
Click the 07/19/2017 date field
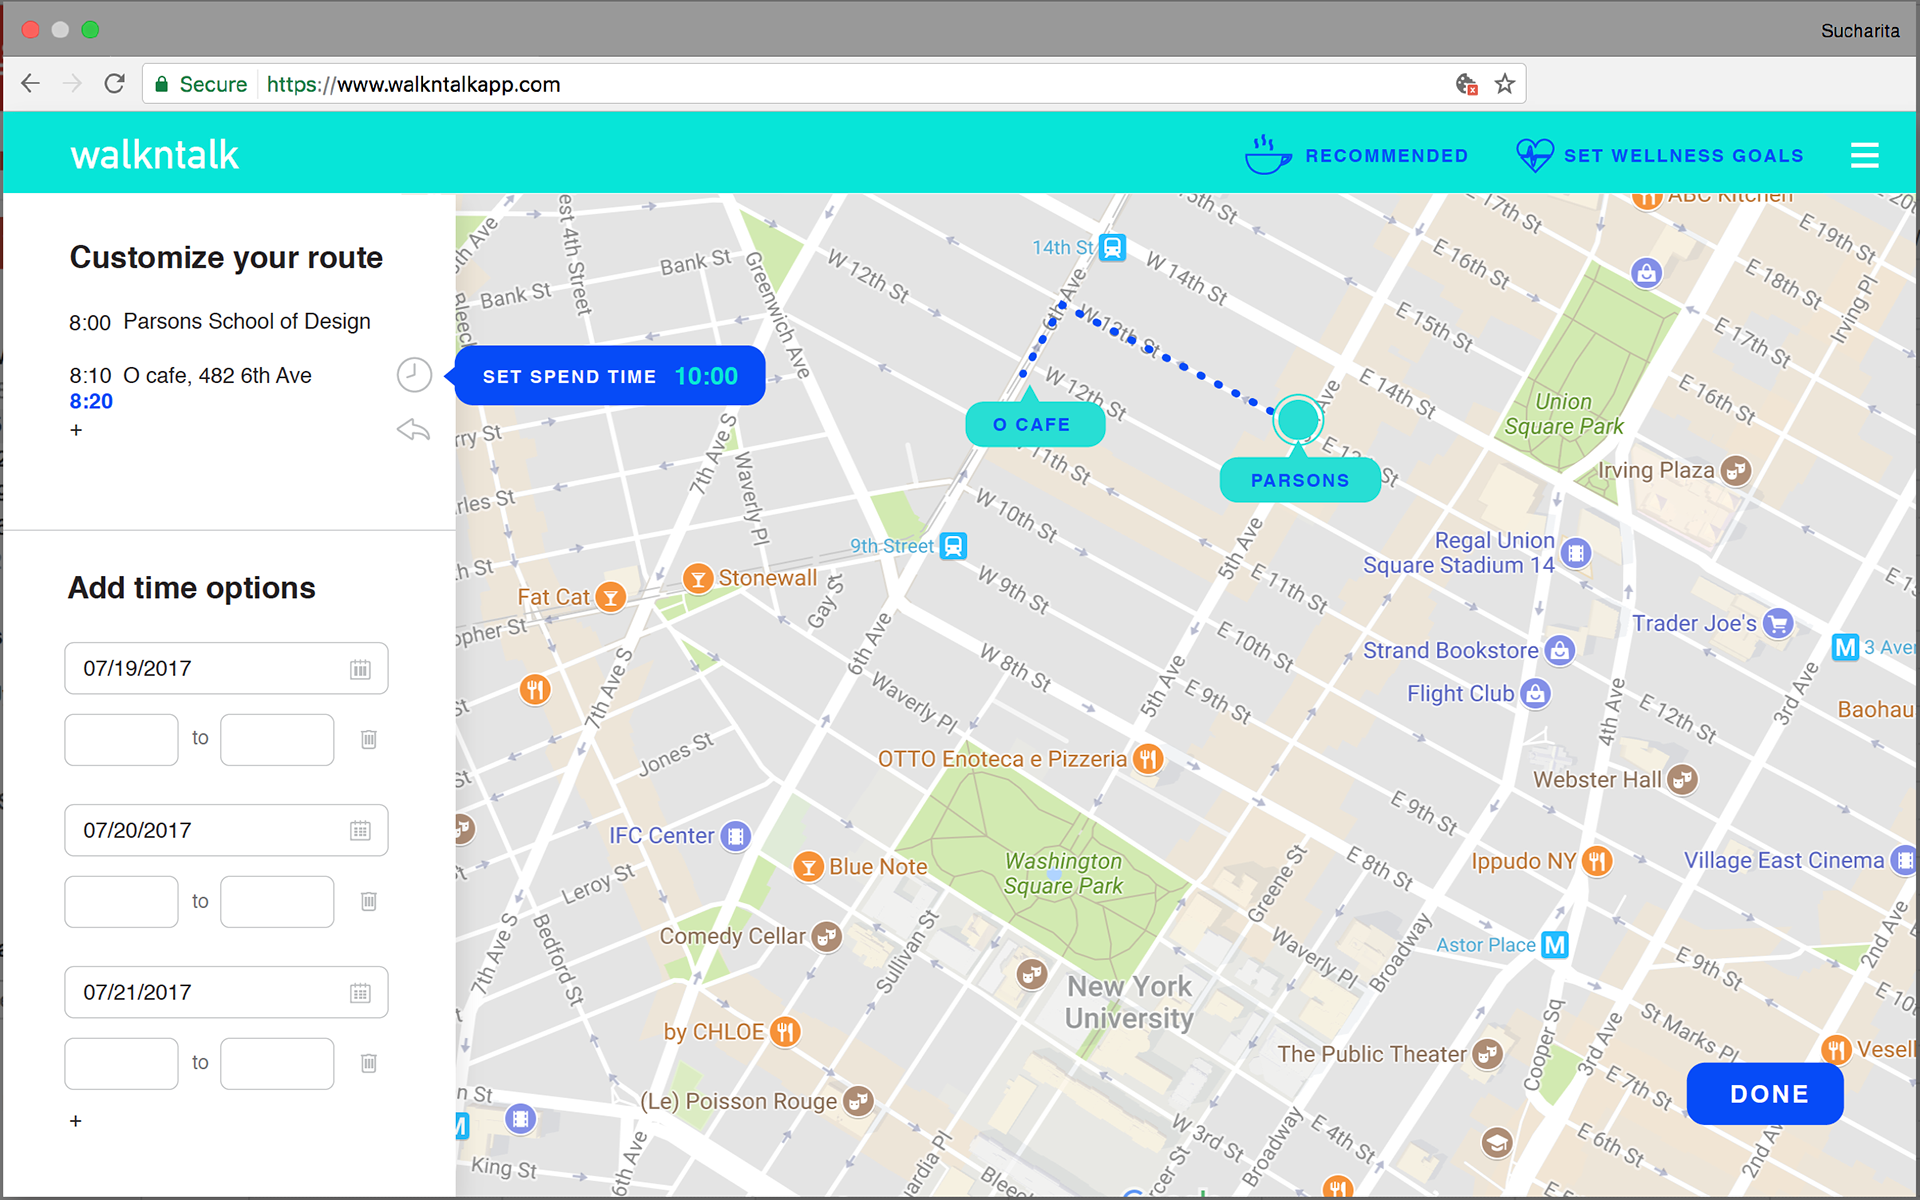click(226, 668)
